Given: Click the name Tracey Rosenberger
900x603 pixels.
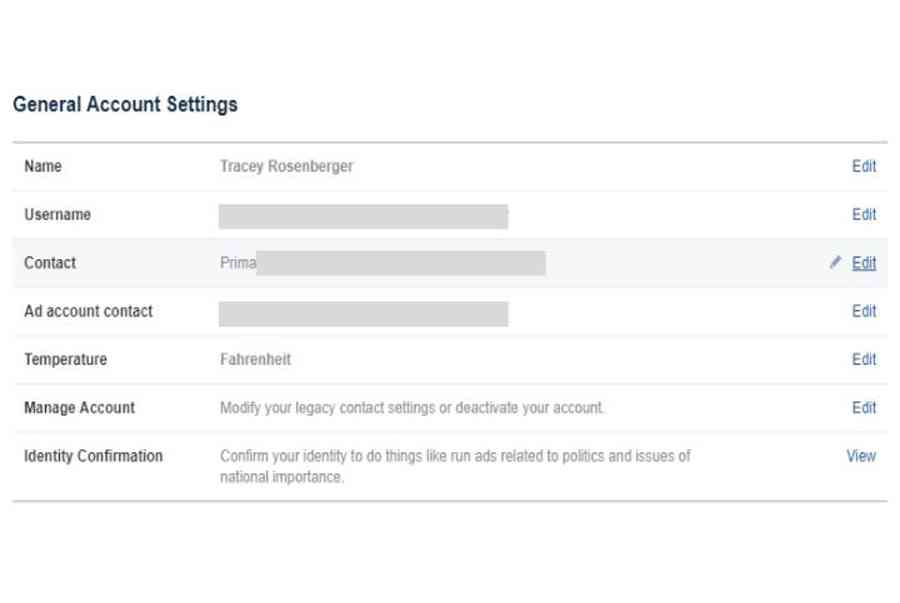Looking at the screenshot, I should [286, 167].
